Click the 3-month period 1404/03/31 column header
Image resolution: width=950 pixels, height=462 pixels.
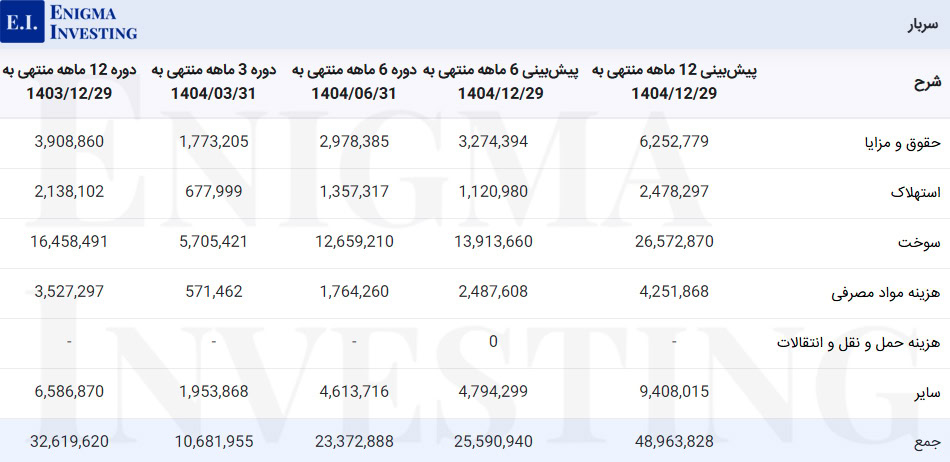click(x=215, y=82)
